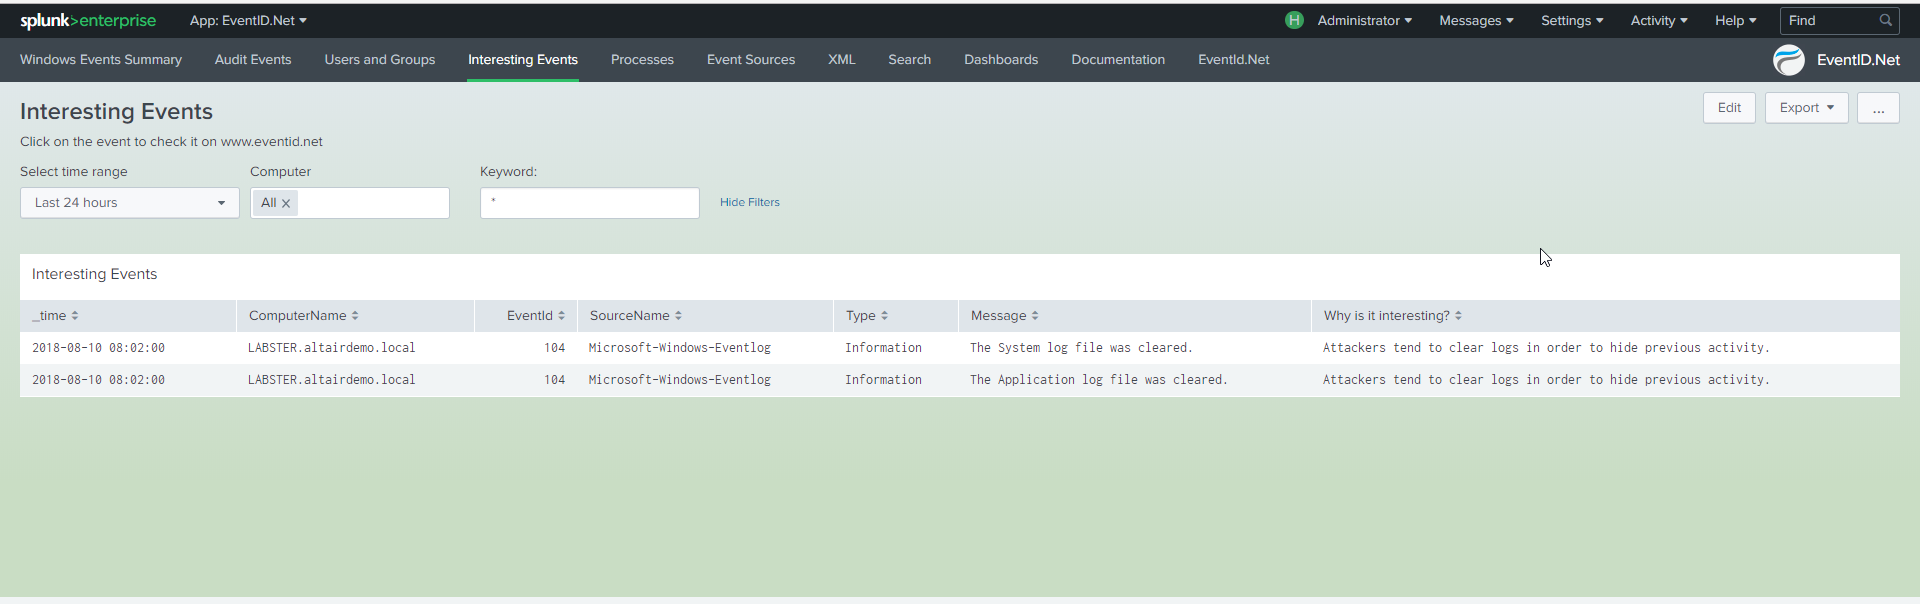Click the EventID.Net logo icon
This screenshot has height=604, width=1920.
tap(1789, 60)
